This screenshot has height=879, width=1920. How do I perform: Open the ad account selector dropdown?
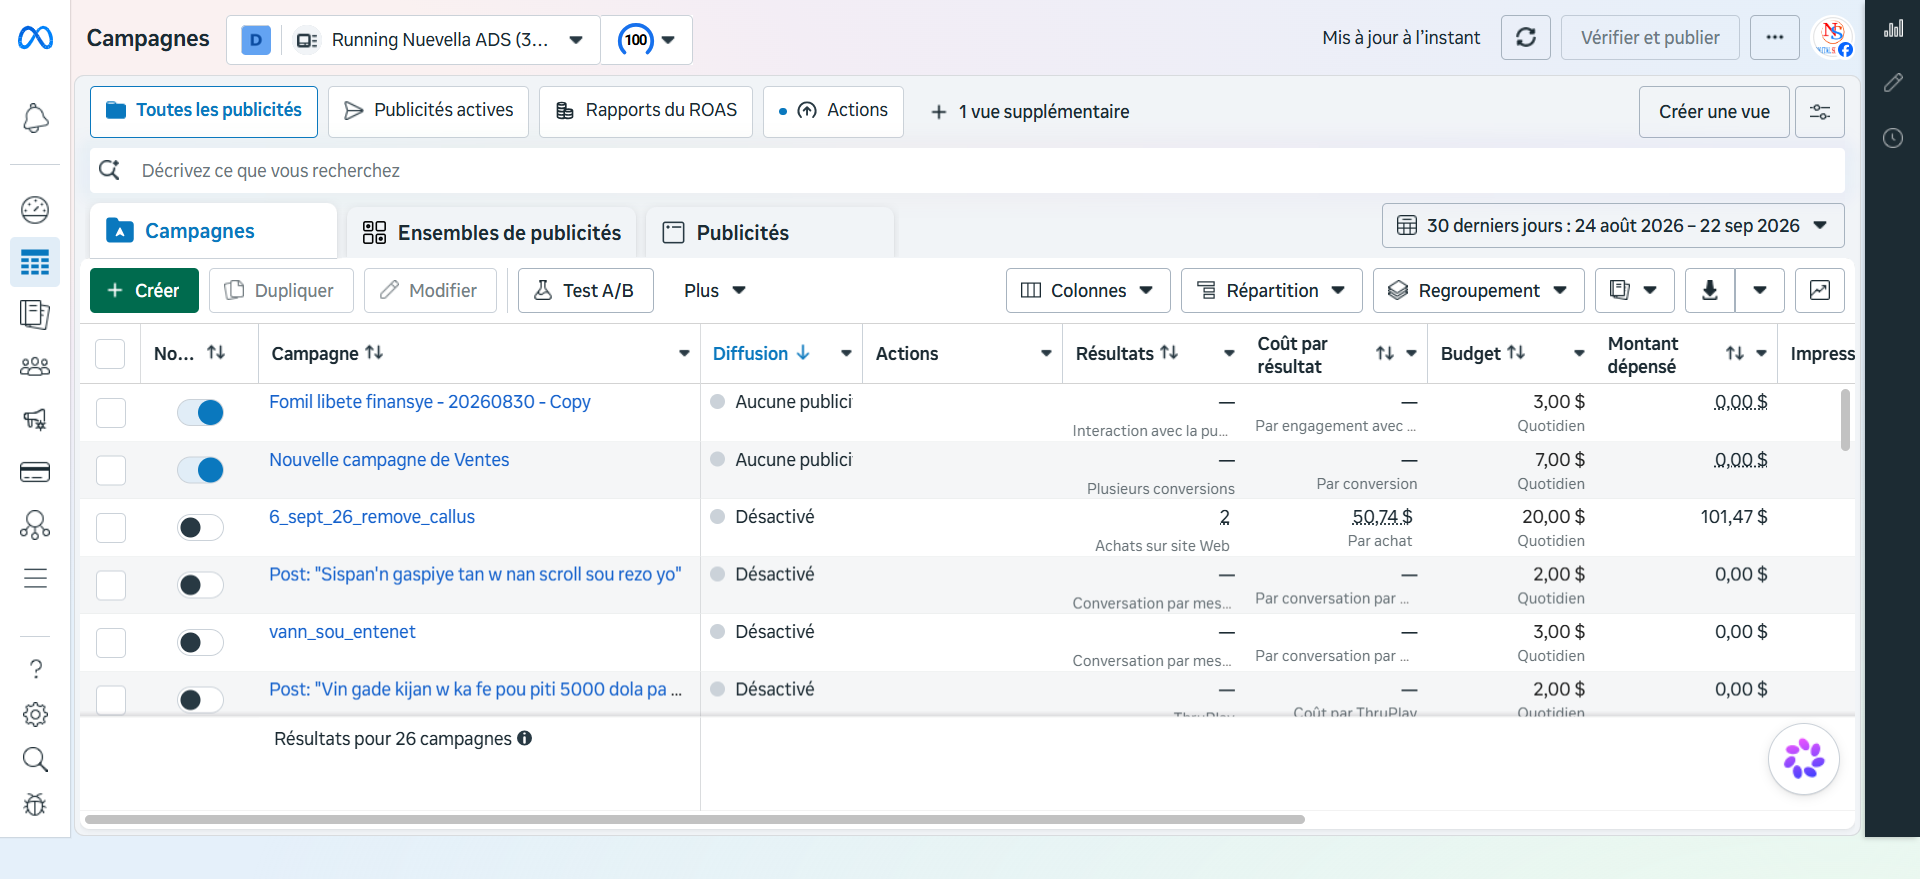tap(413, 40)
